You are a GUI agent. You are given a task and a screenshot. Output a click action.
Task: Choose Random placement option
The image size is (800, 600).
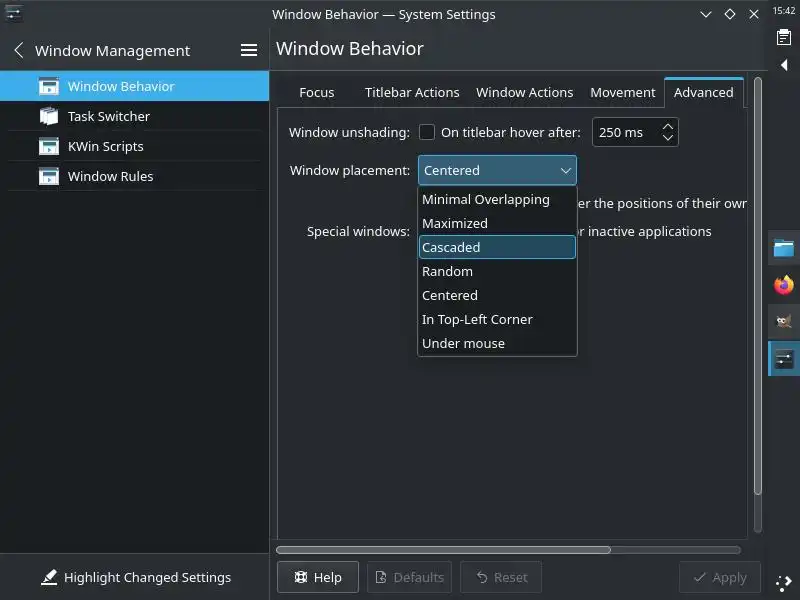497,271
